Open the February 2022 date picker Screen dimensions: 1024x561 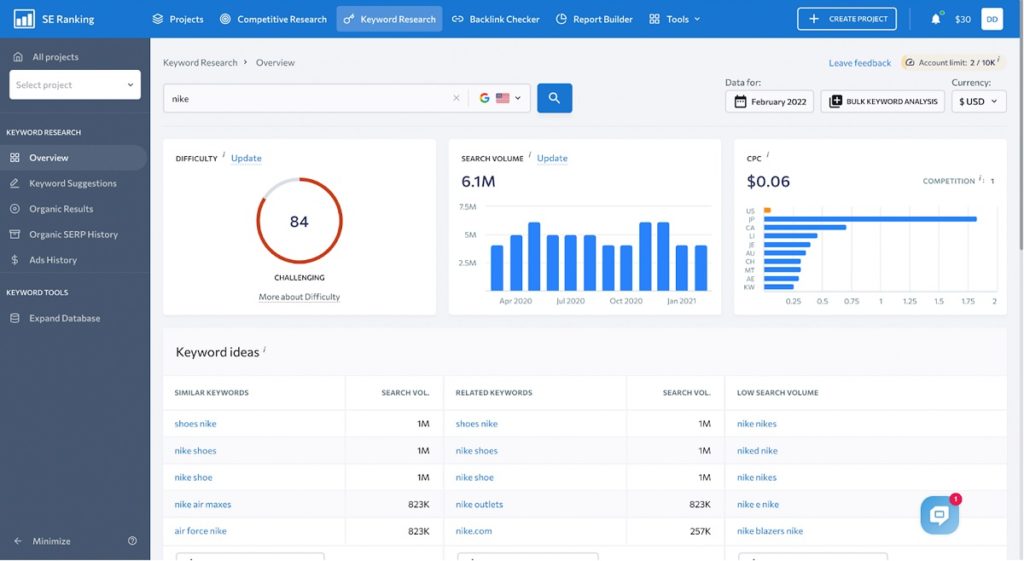tap(769, 101)
